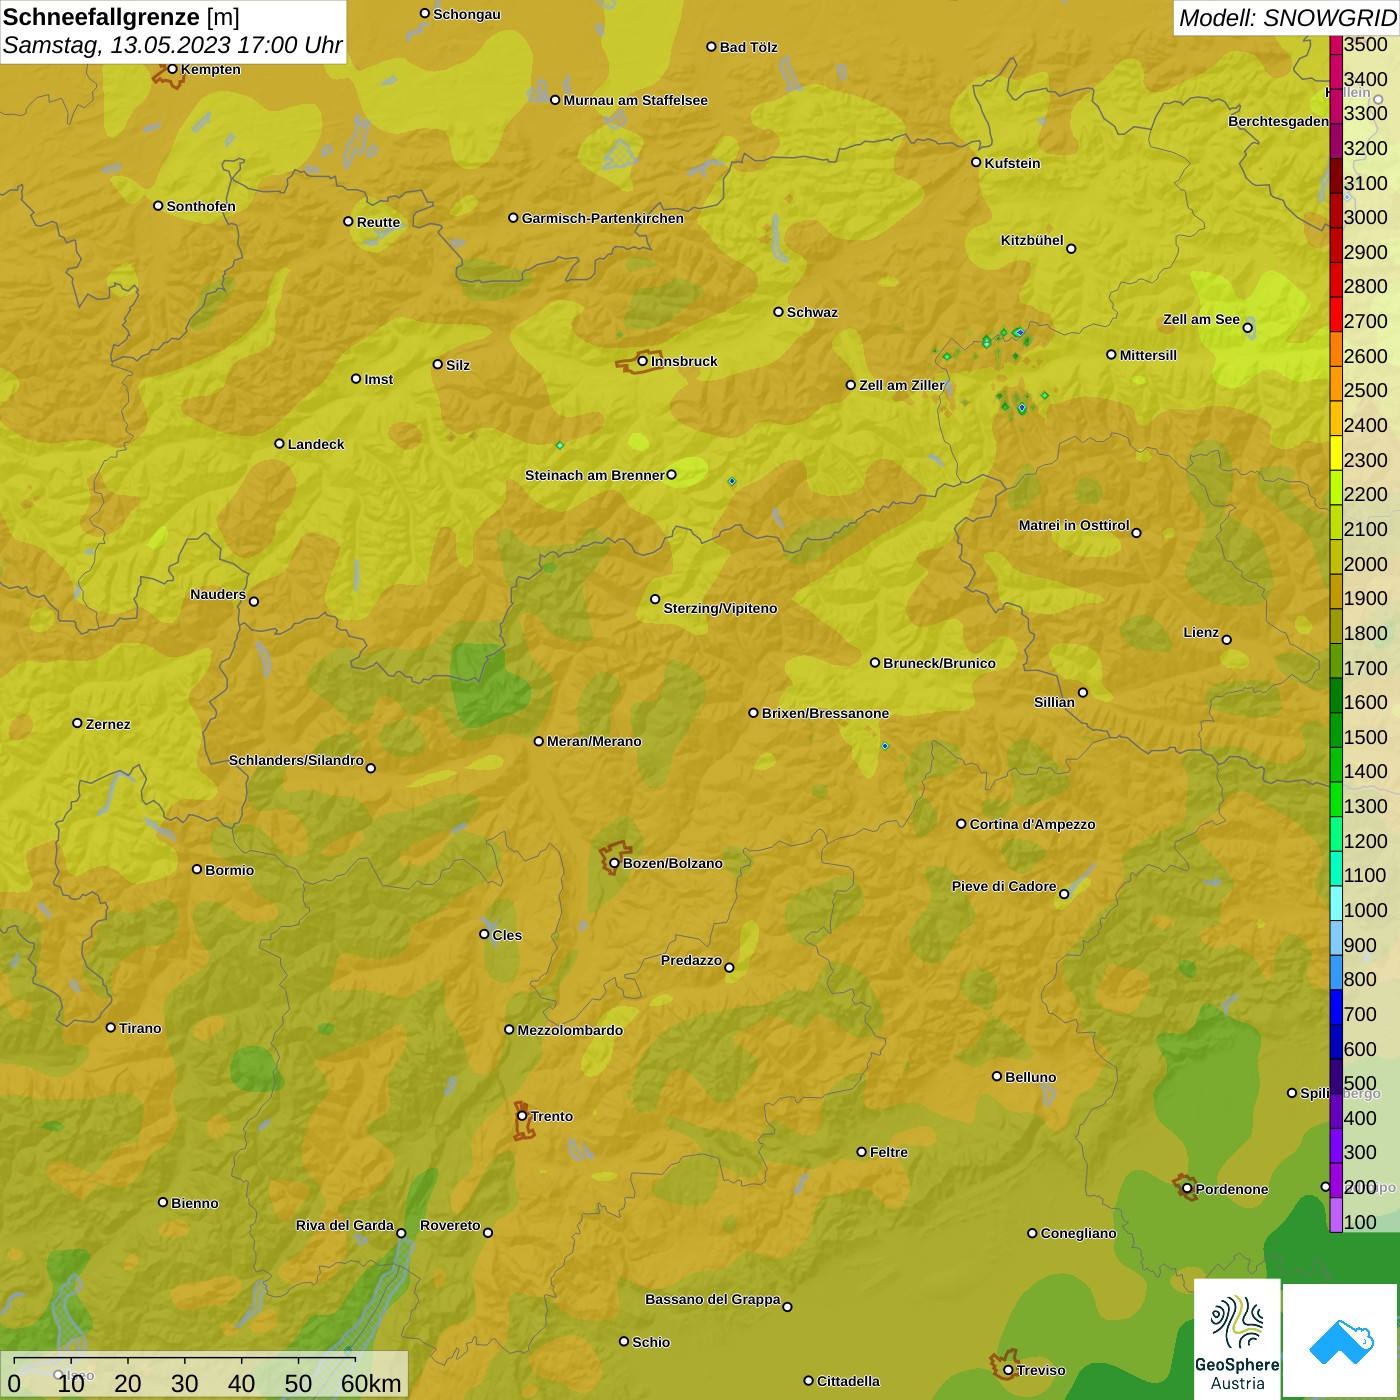Click the Landeck label
This screenshot has width=1400, height=1400.
tap(316, 444)
